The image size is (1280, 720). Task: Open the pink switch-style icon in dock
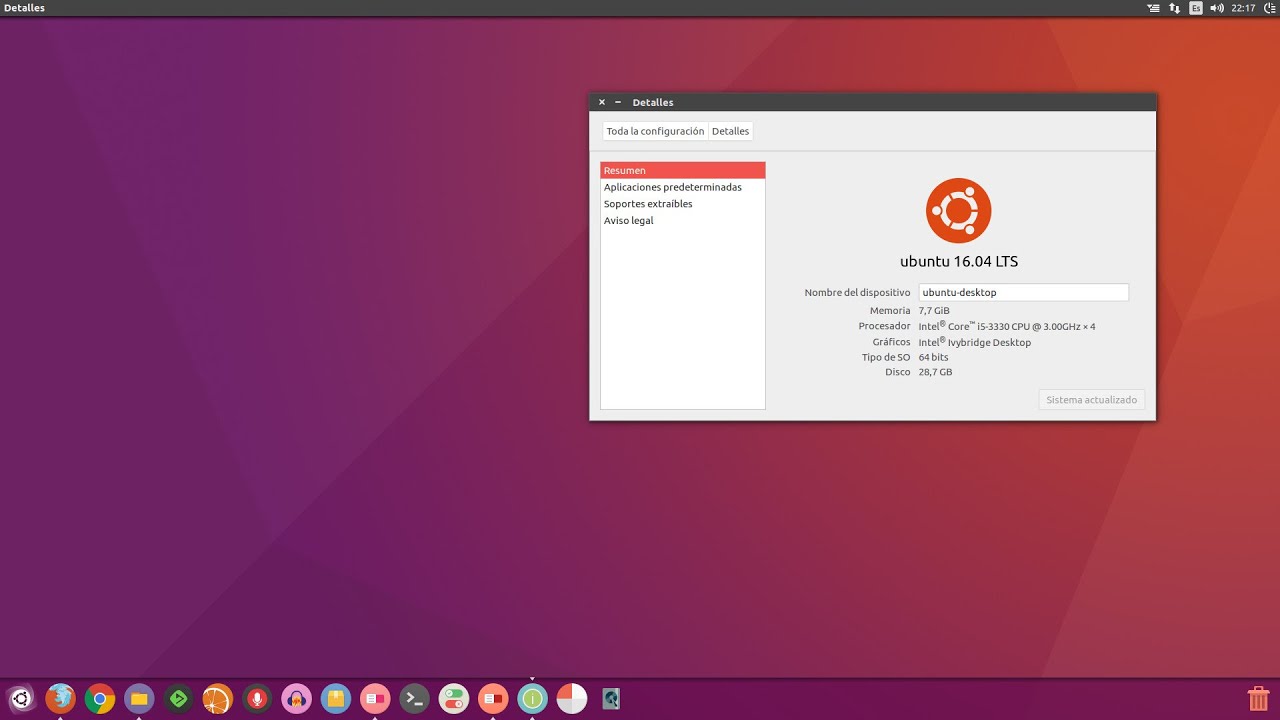375,698
